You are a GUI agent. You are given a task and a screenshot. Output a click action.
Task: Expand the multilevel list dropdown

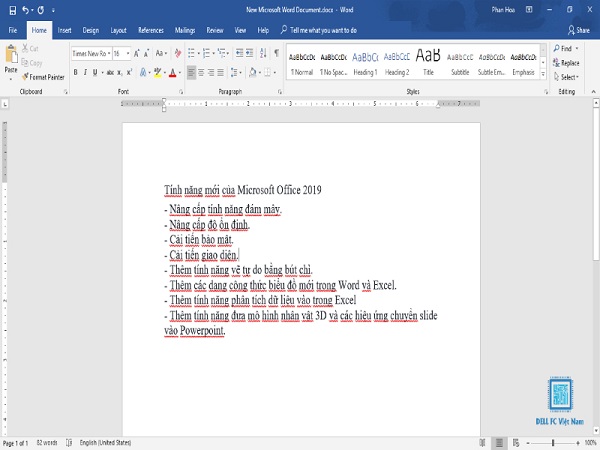228,53
